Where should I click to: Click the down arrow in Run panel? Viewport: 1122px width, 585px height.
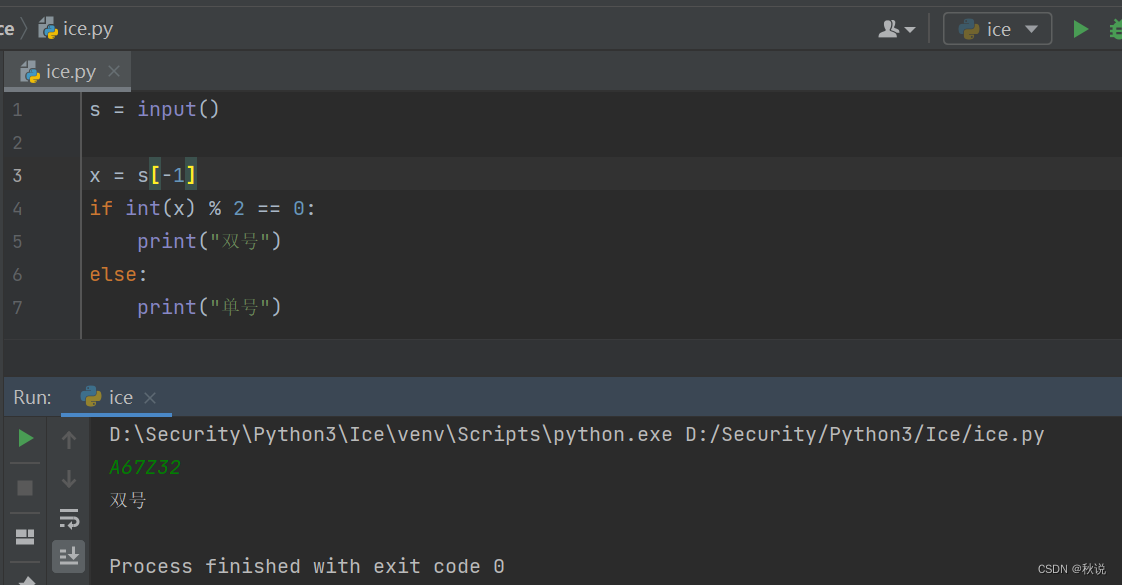tap(69, 478)
